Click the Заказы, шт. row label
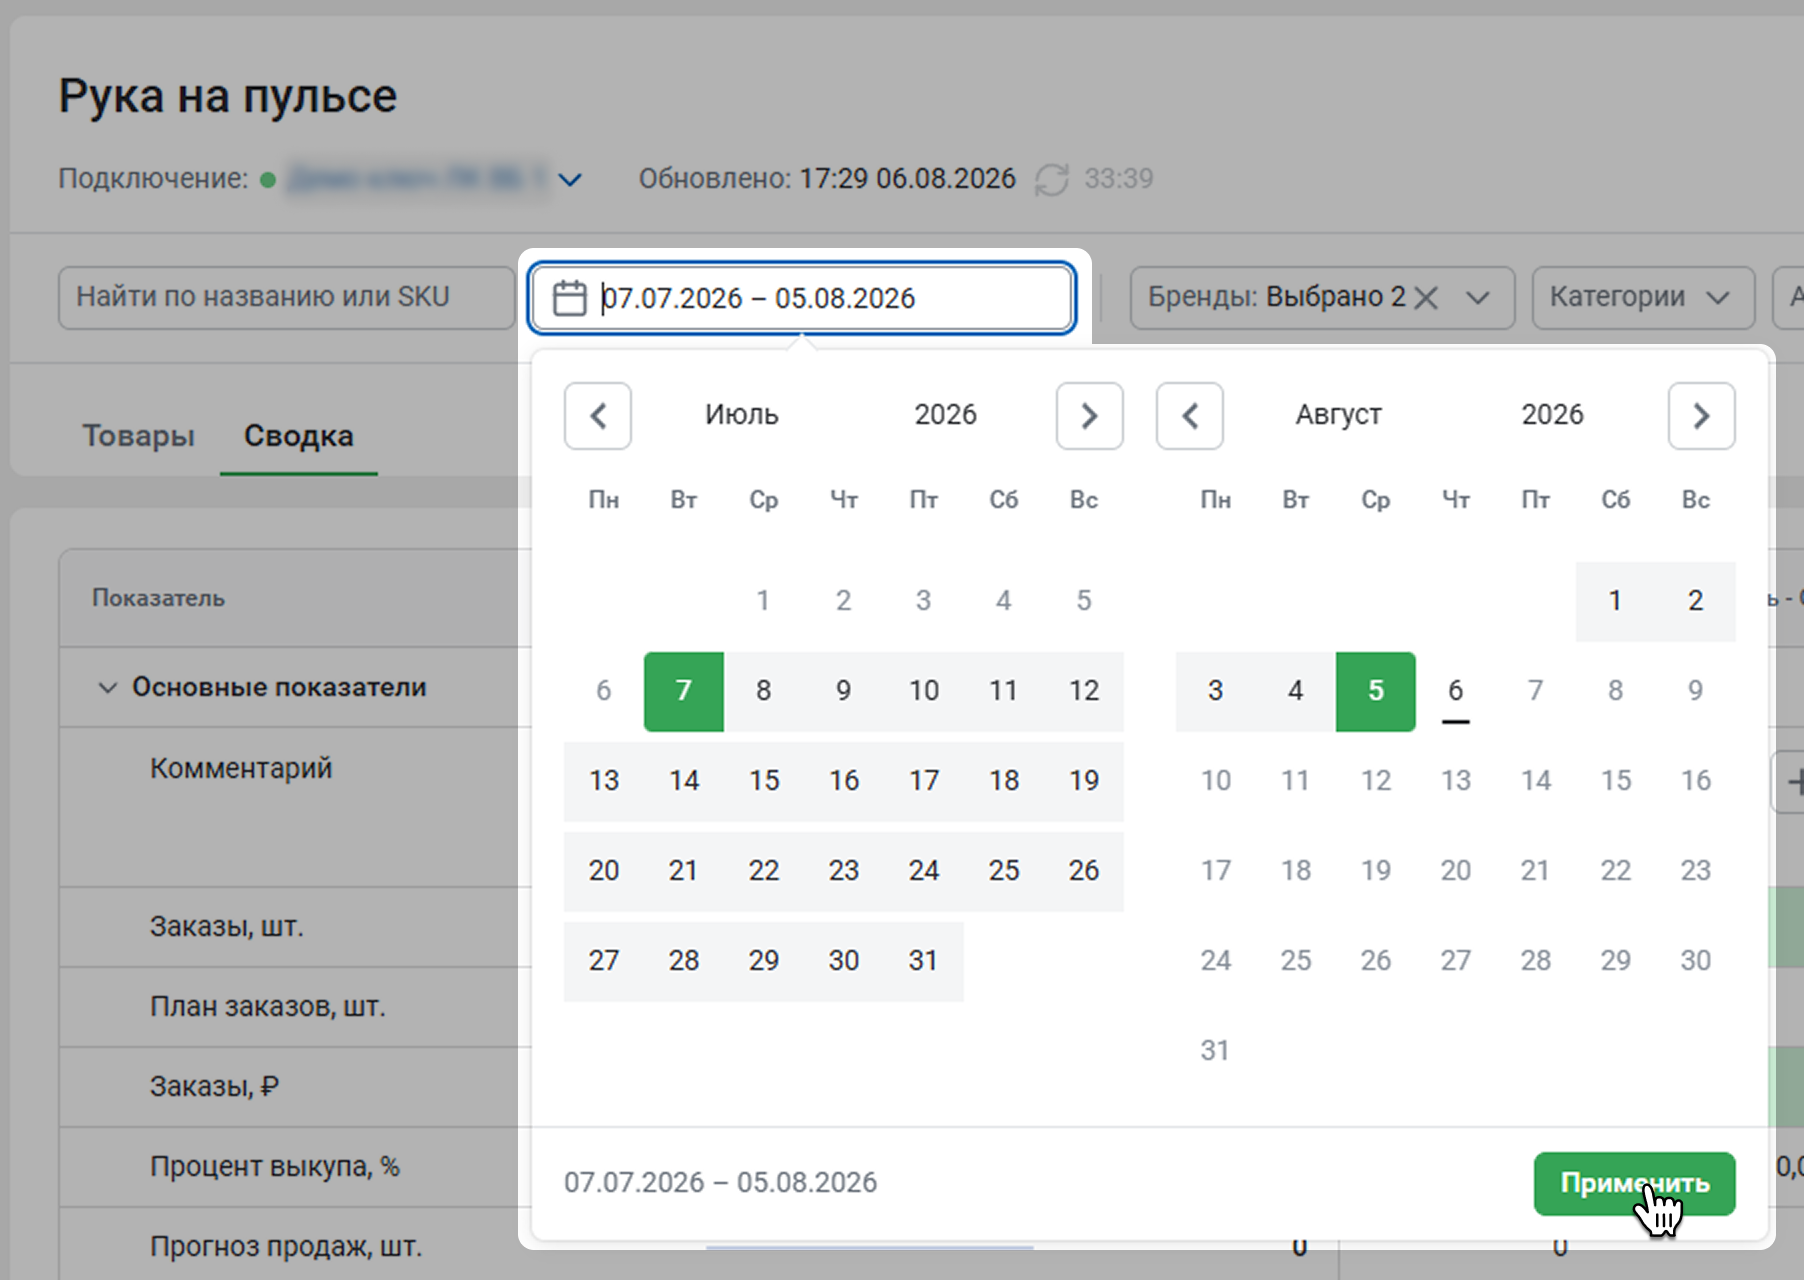 tap(227, 927)
